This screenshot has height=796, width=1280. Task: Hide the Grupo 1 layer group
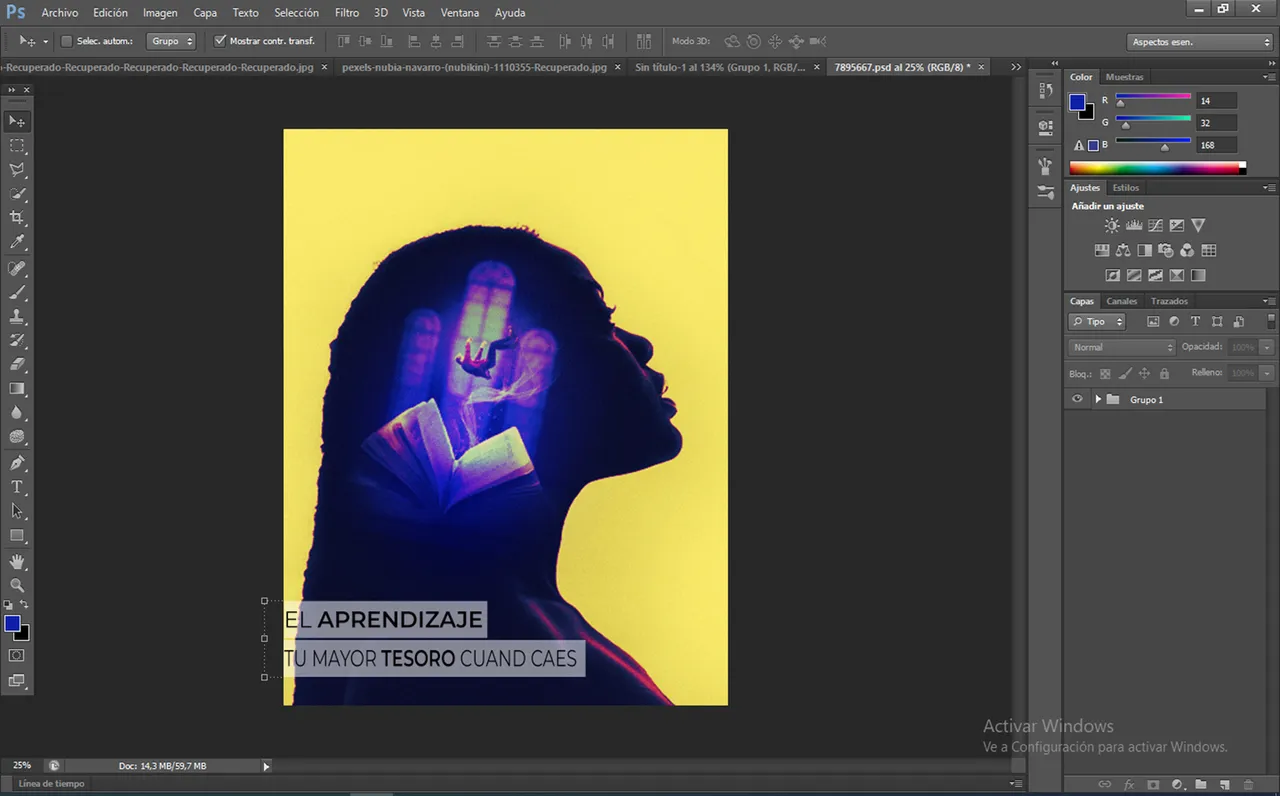(1077, 400)
